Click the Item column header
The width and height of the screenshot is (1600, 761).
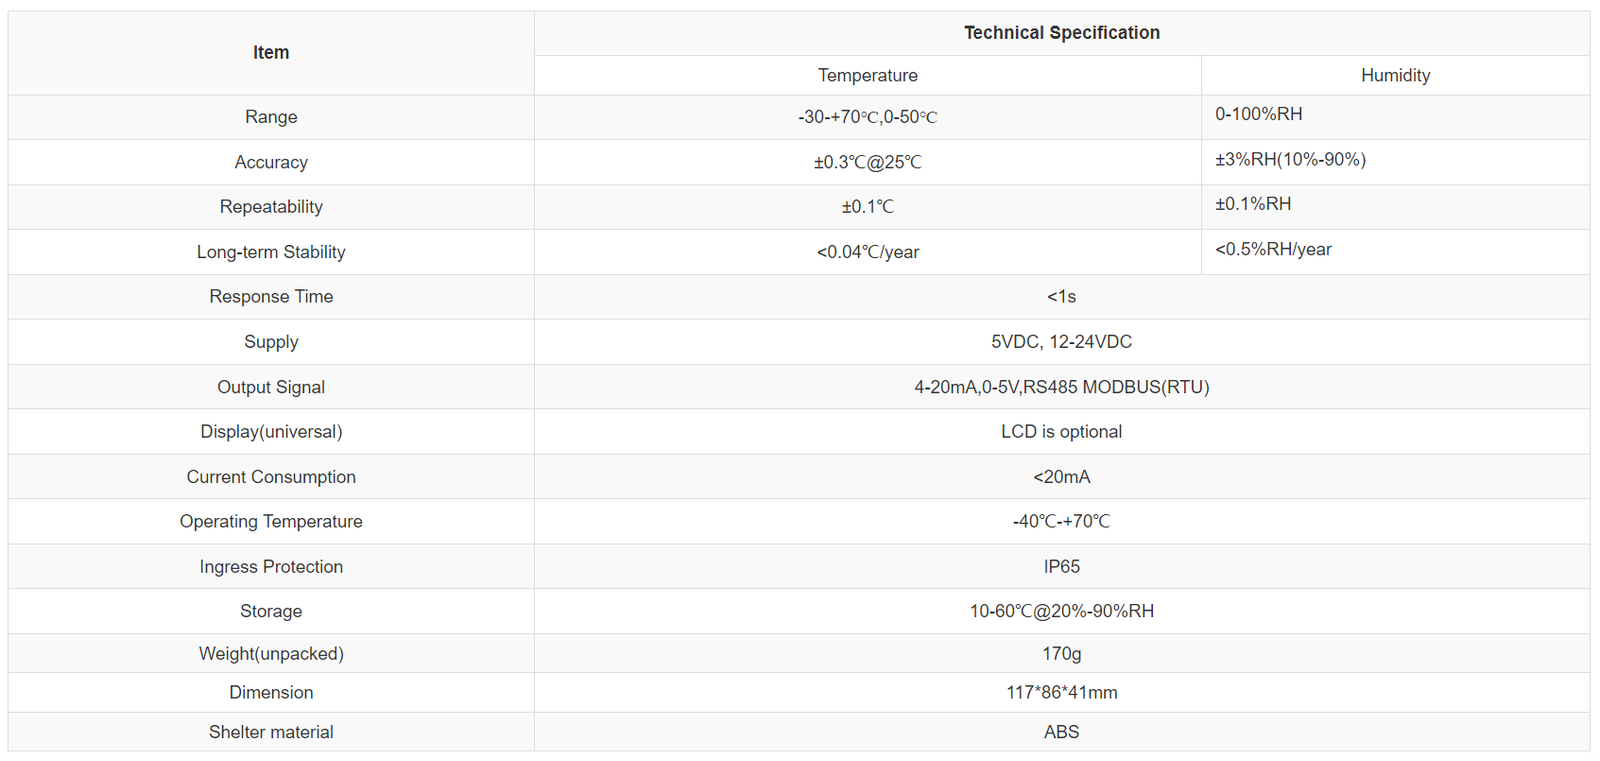(x=271, y=53)
